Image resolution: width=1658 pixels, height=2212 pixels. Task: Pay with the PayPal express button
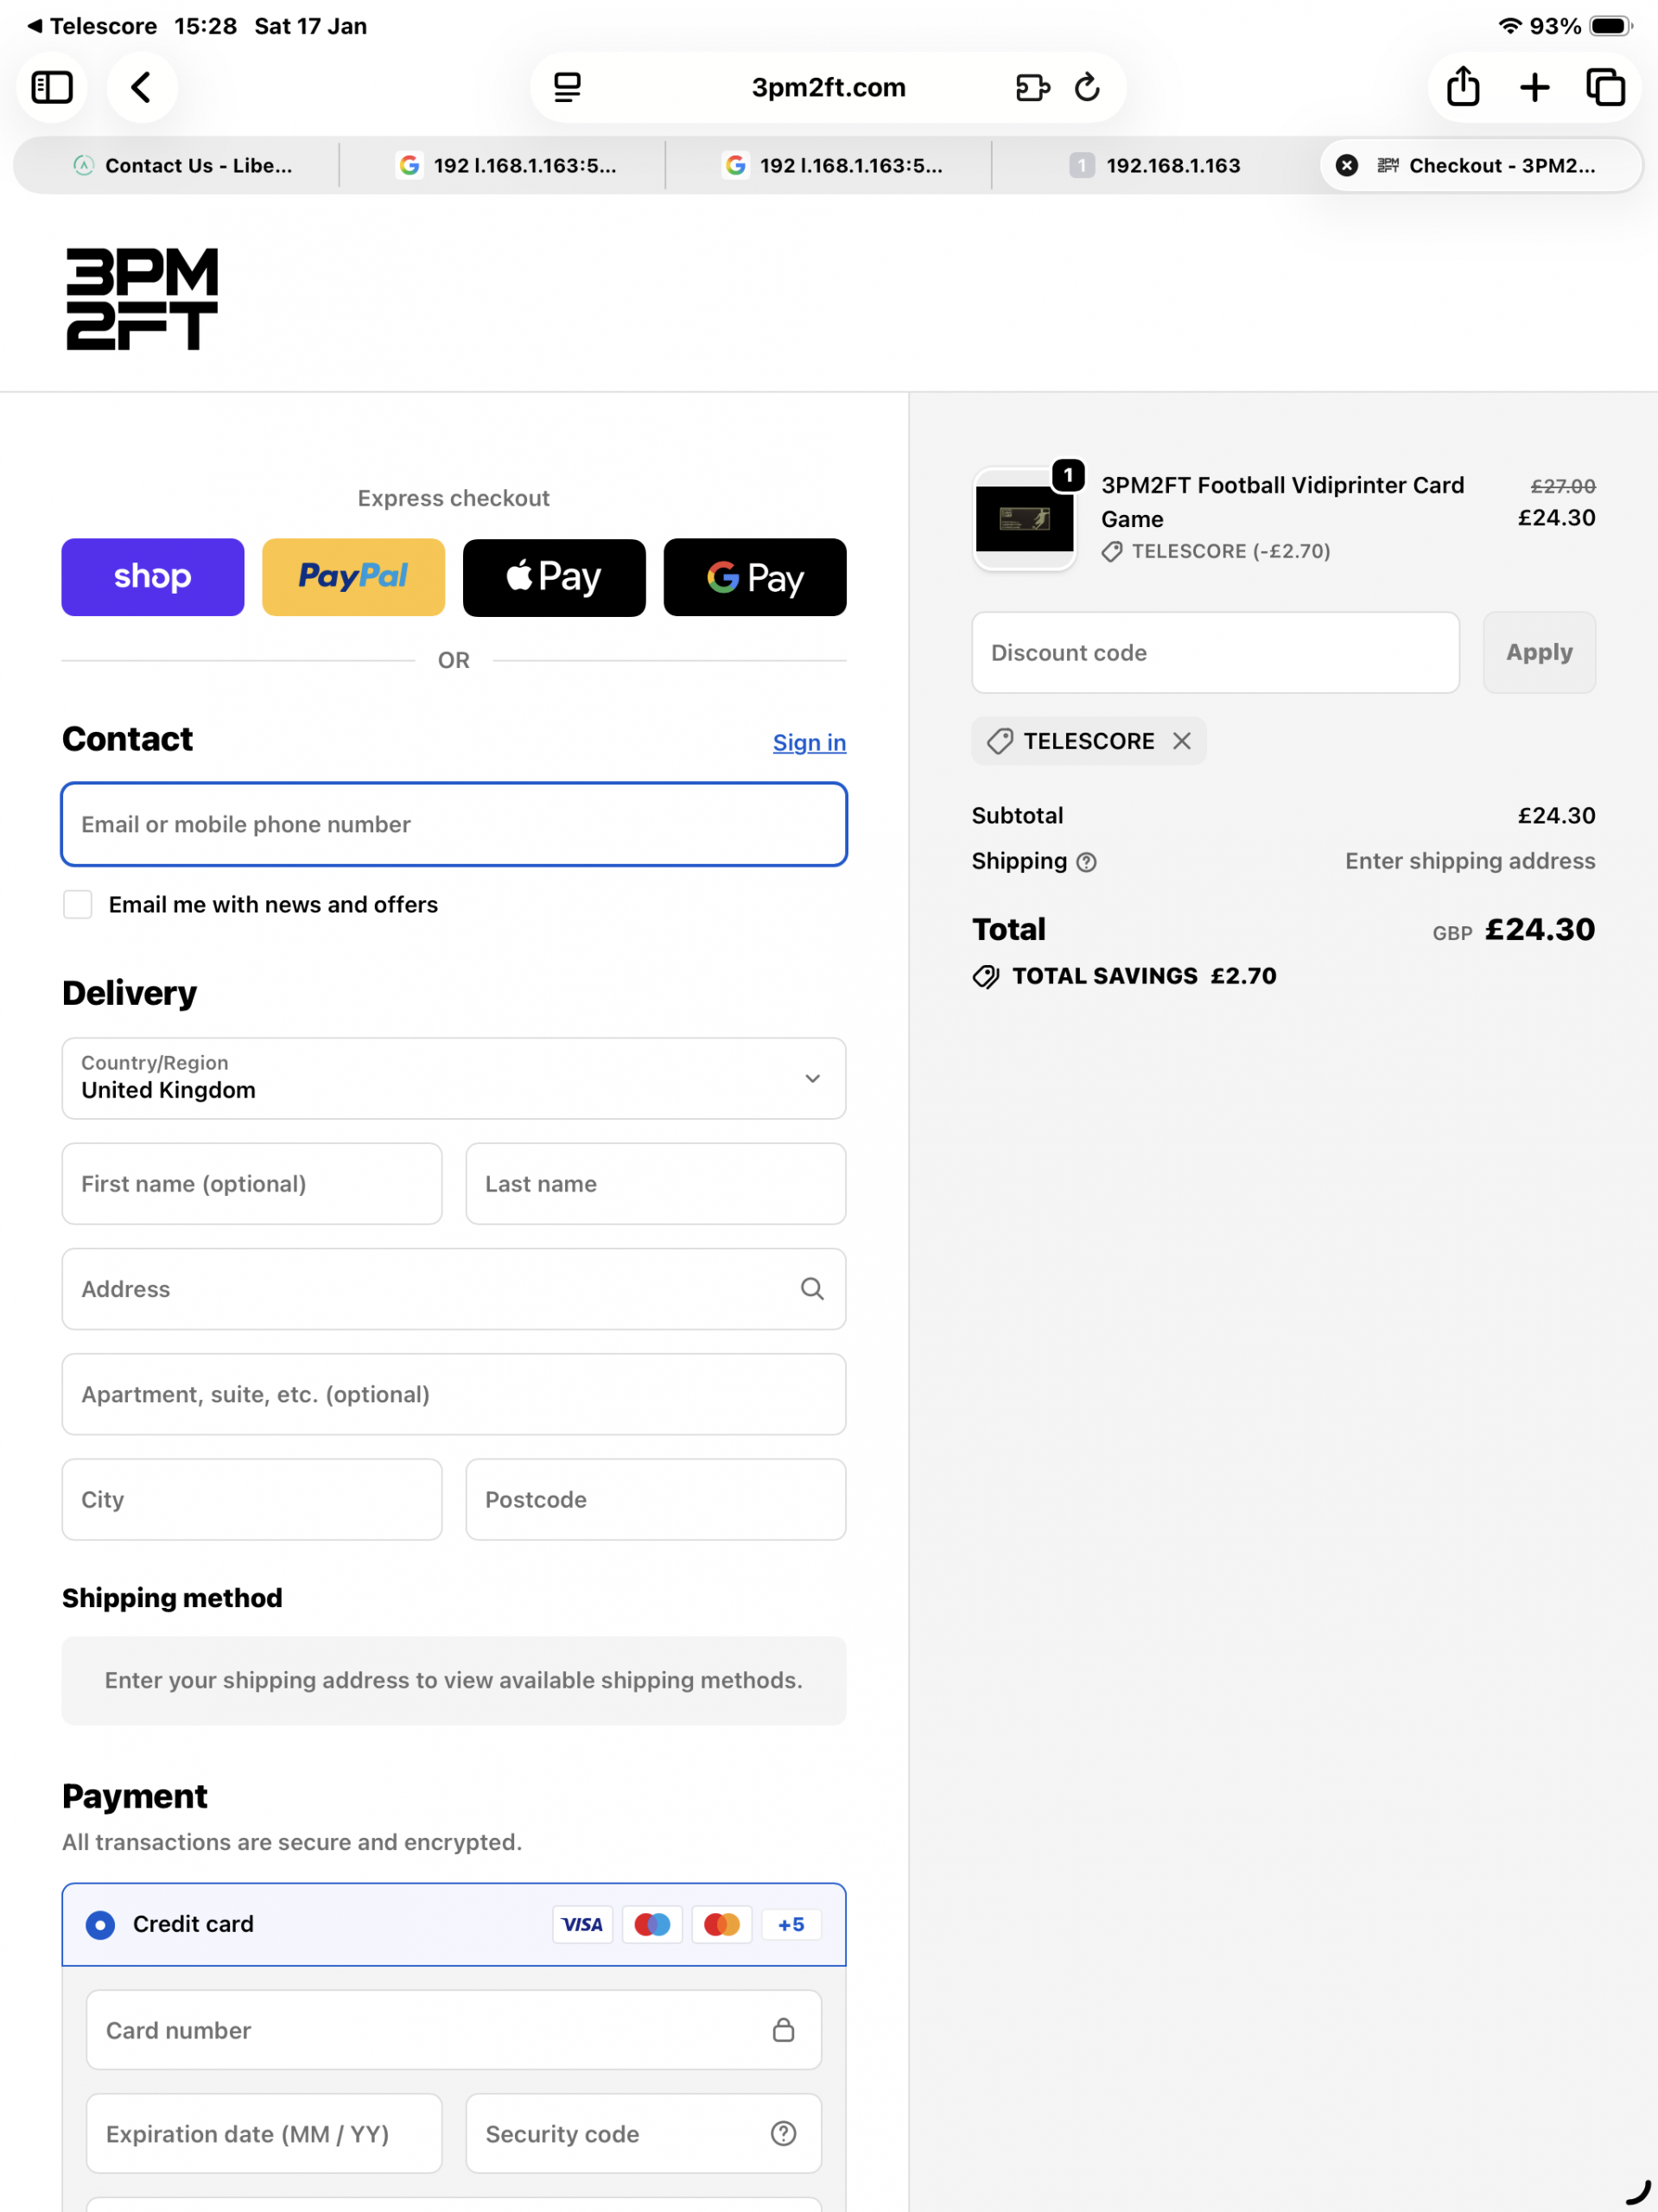tap(353, 577)
